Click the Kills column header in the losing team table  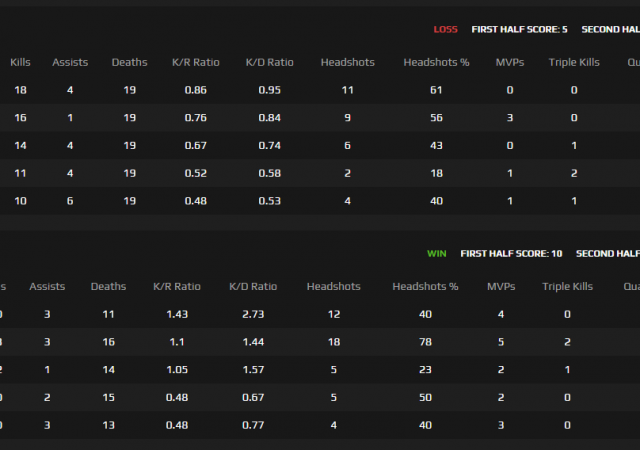[x=20, y=62]
